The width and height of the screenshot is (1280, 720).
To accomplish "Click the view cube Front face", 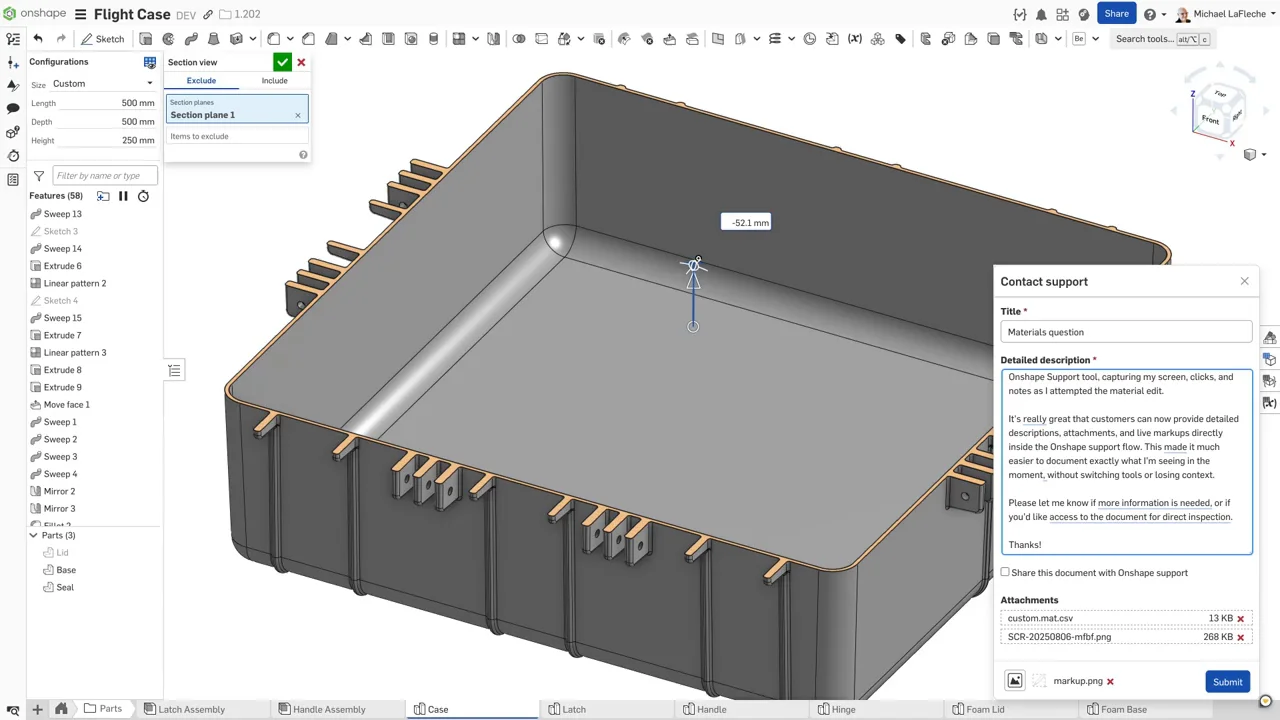I will pos(1210,120).
